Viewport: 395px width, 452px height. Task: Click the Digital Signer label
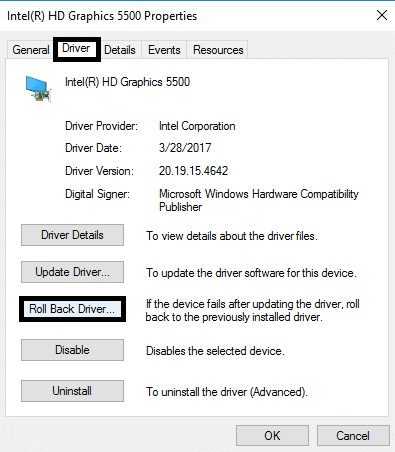[x=97, y=194]
